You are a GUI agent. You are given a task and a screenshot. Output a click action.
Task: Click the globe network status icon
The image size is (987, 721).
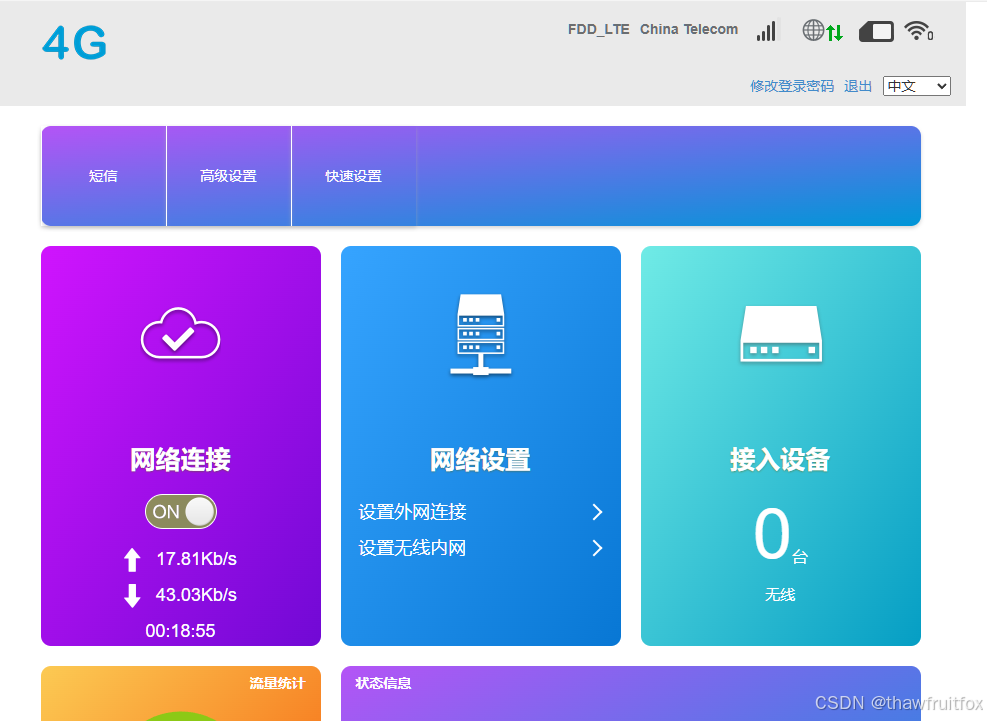coord(813,30)
